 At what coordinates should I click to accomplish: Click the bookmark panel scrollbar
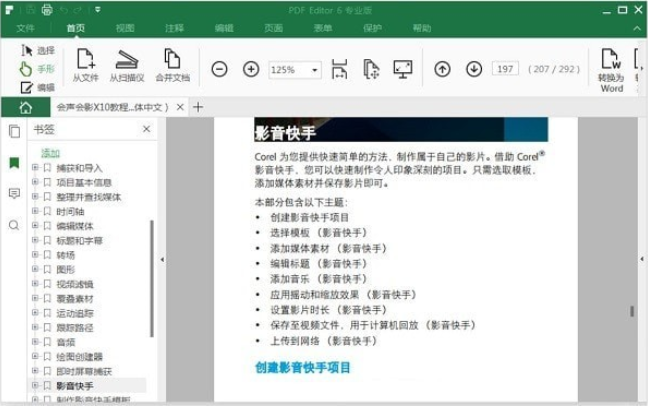coord(152,278)
